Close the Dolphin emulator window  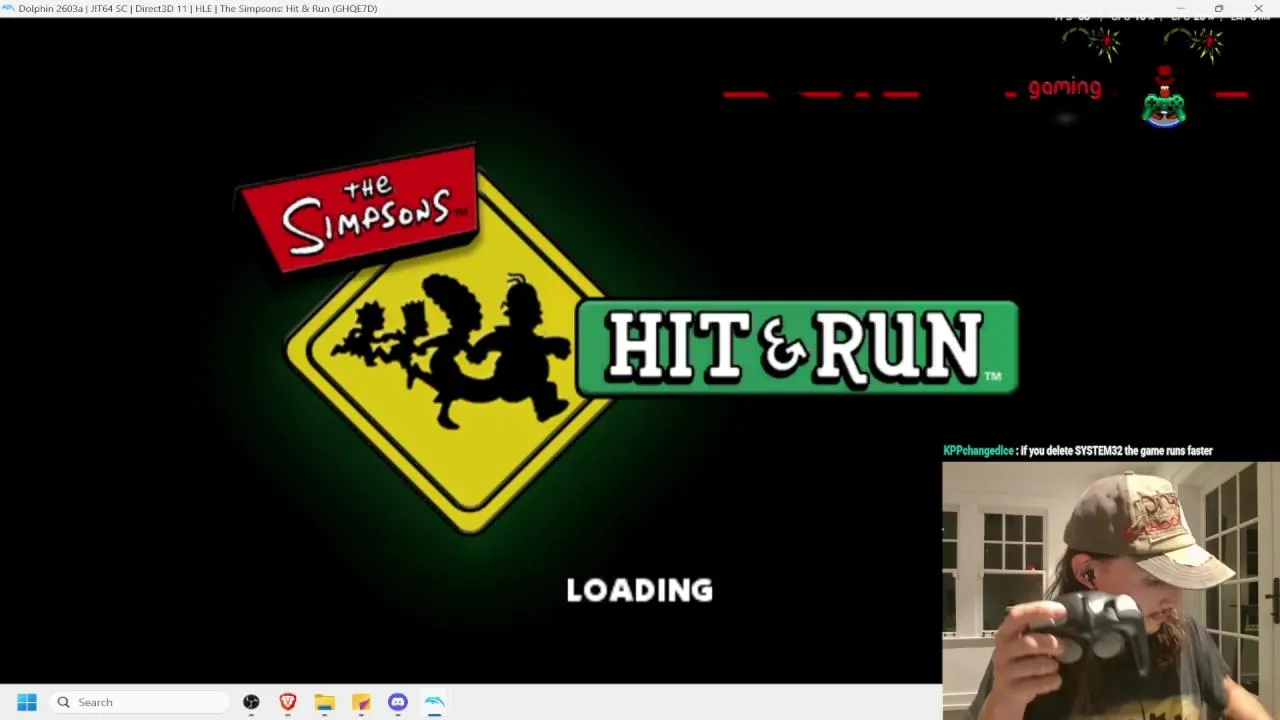pos(1258,8)
